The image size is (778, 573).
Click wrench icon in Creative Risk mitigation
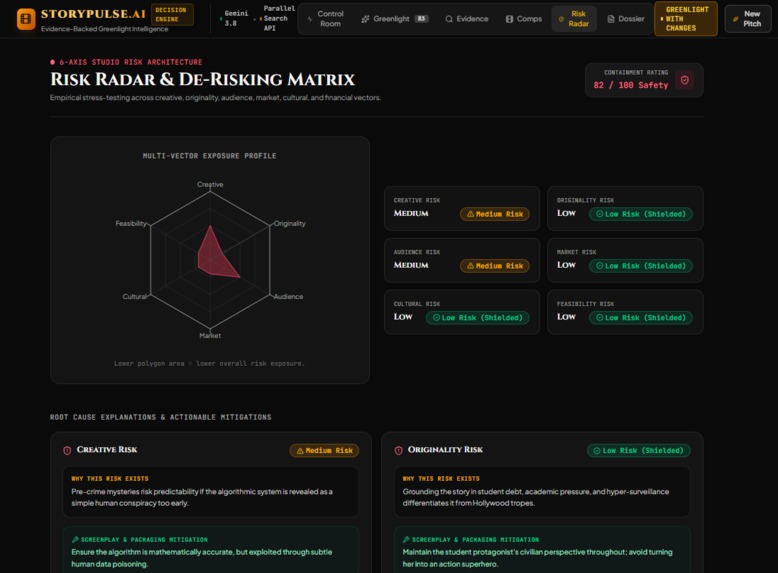click(75, 539)
